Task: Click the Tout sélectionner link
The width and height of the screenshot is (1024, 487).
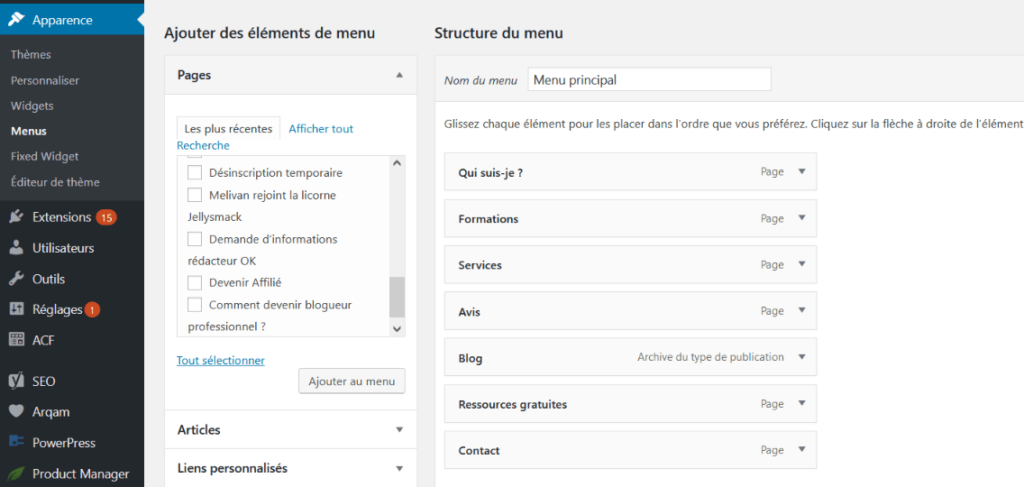Action: 221,360
